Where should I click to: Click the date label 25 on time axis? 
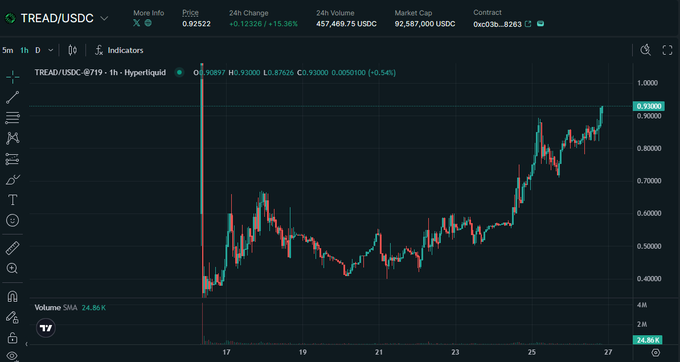(532, 352)
